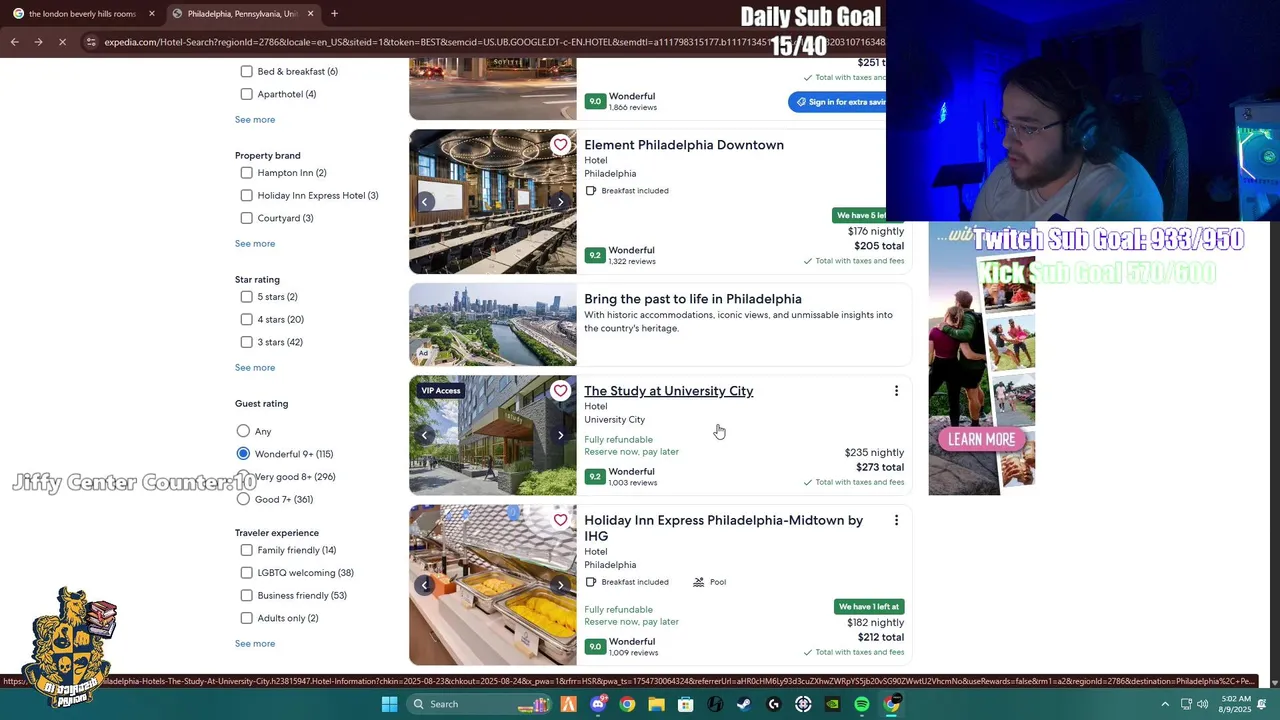Screen dimensions: 1280x720
Task: Click the Windows taskbar Search box
Action: click(480, 704)
